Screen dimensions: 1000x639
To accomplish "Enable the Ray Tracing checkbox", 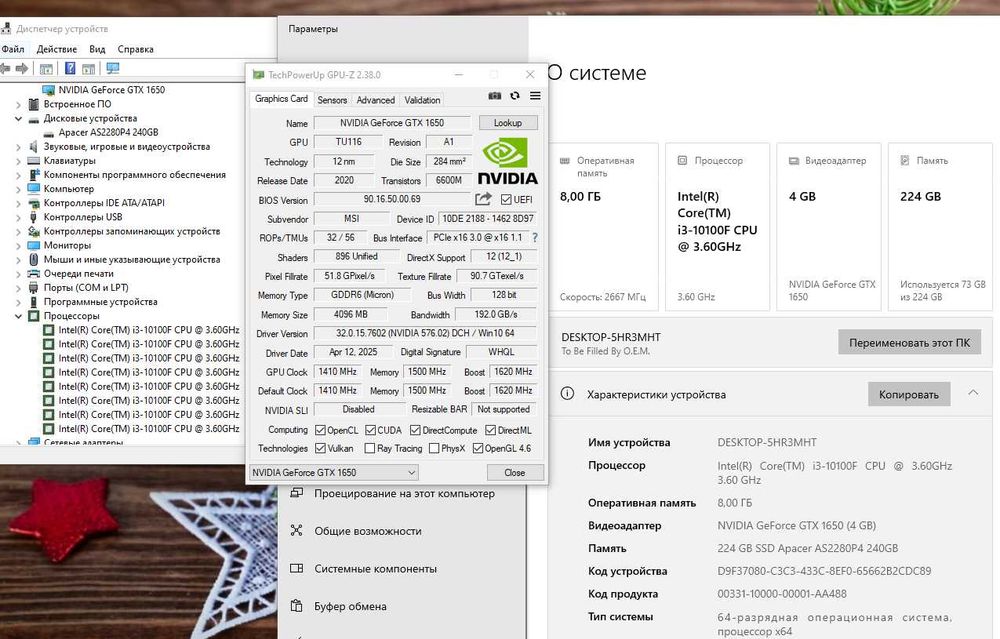I will click(x=370, y=448).
